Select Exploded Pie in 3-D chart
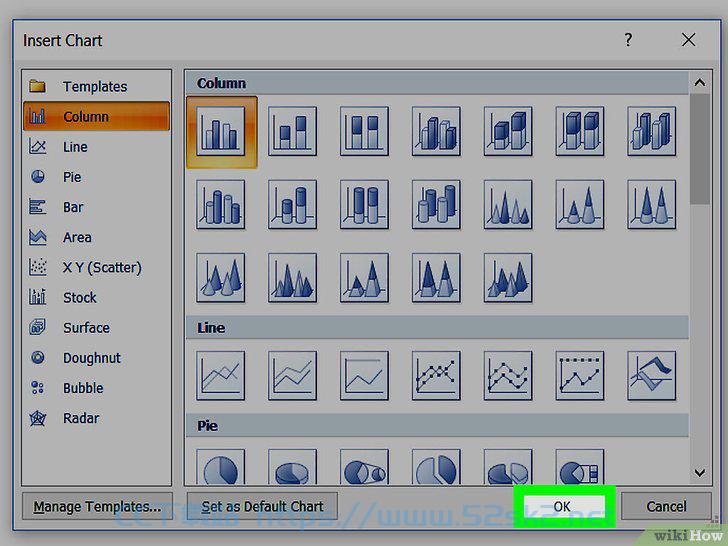The height and width of the screenshot is (546, 728). click(x=508, y=467)
